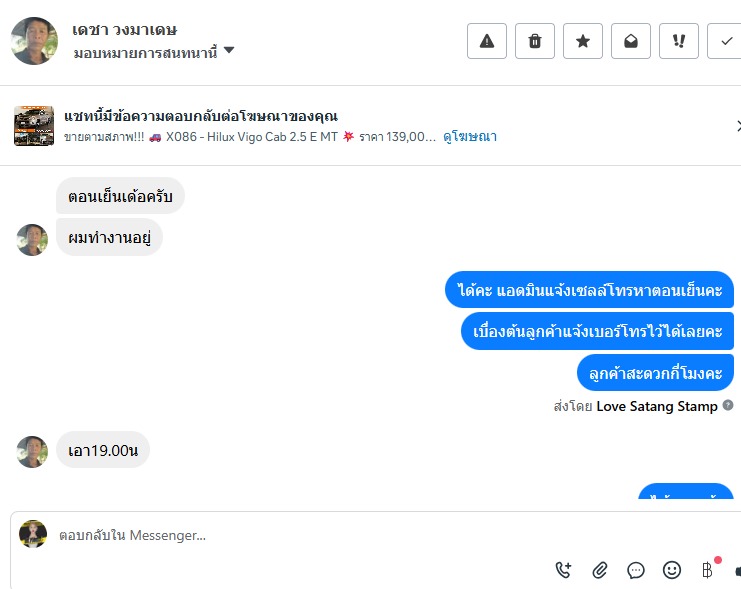
Task: Star this conversation as follow-up
Action: pos(583,41)
